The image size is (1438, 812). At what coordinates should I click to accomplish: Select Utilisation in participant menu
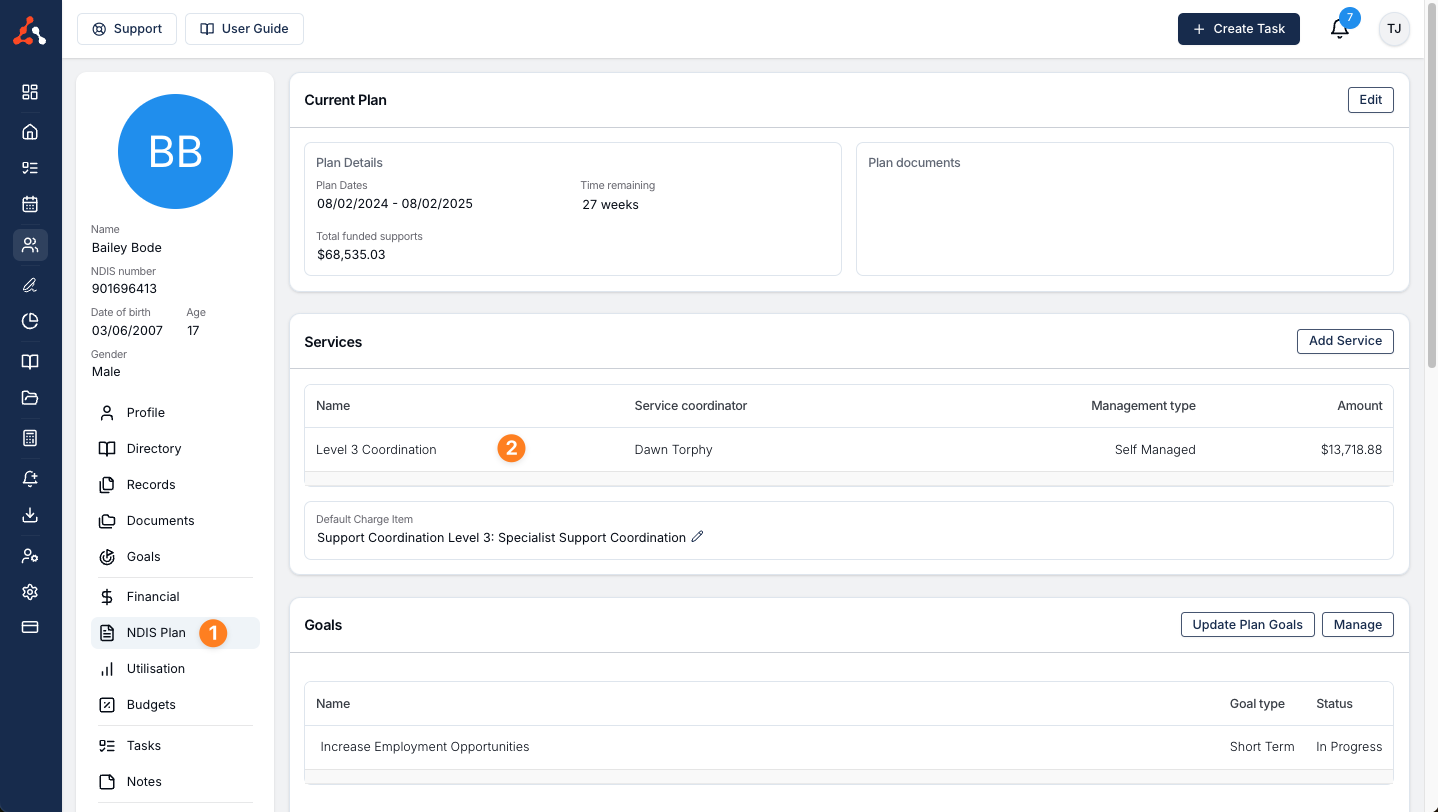click(x=155, y=669)
